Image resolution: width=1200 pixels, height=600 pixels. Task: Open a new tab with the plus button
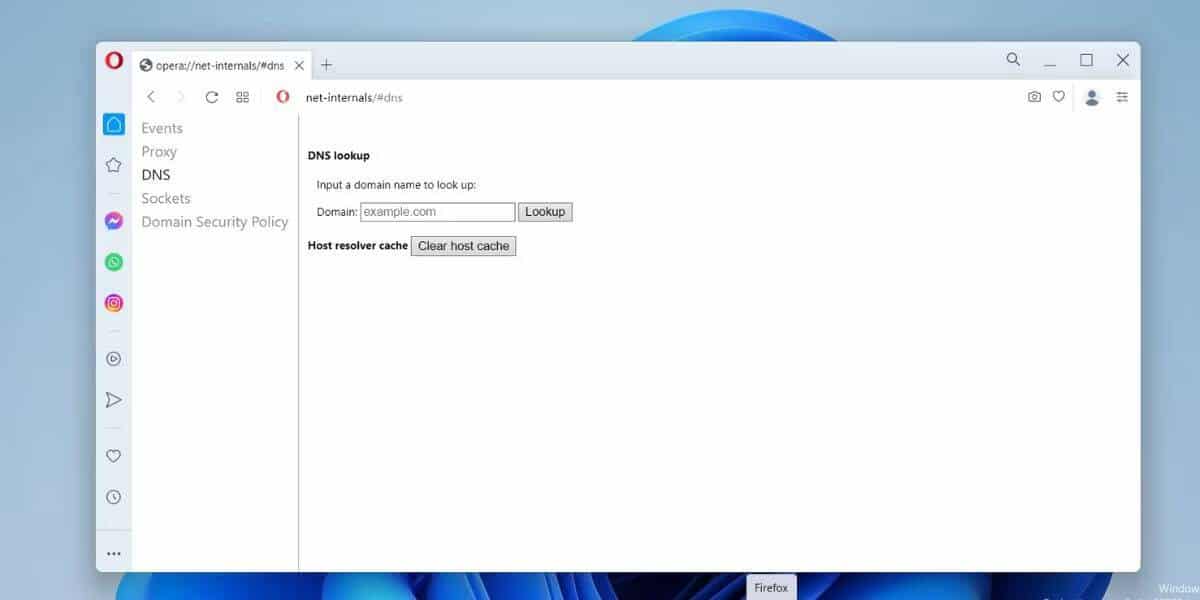[x=326, y=65]
